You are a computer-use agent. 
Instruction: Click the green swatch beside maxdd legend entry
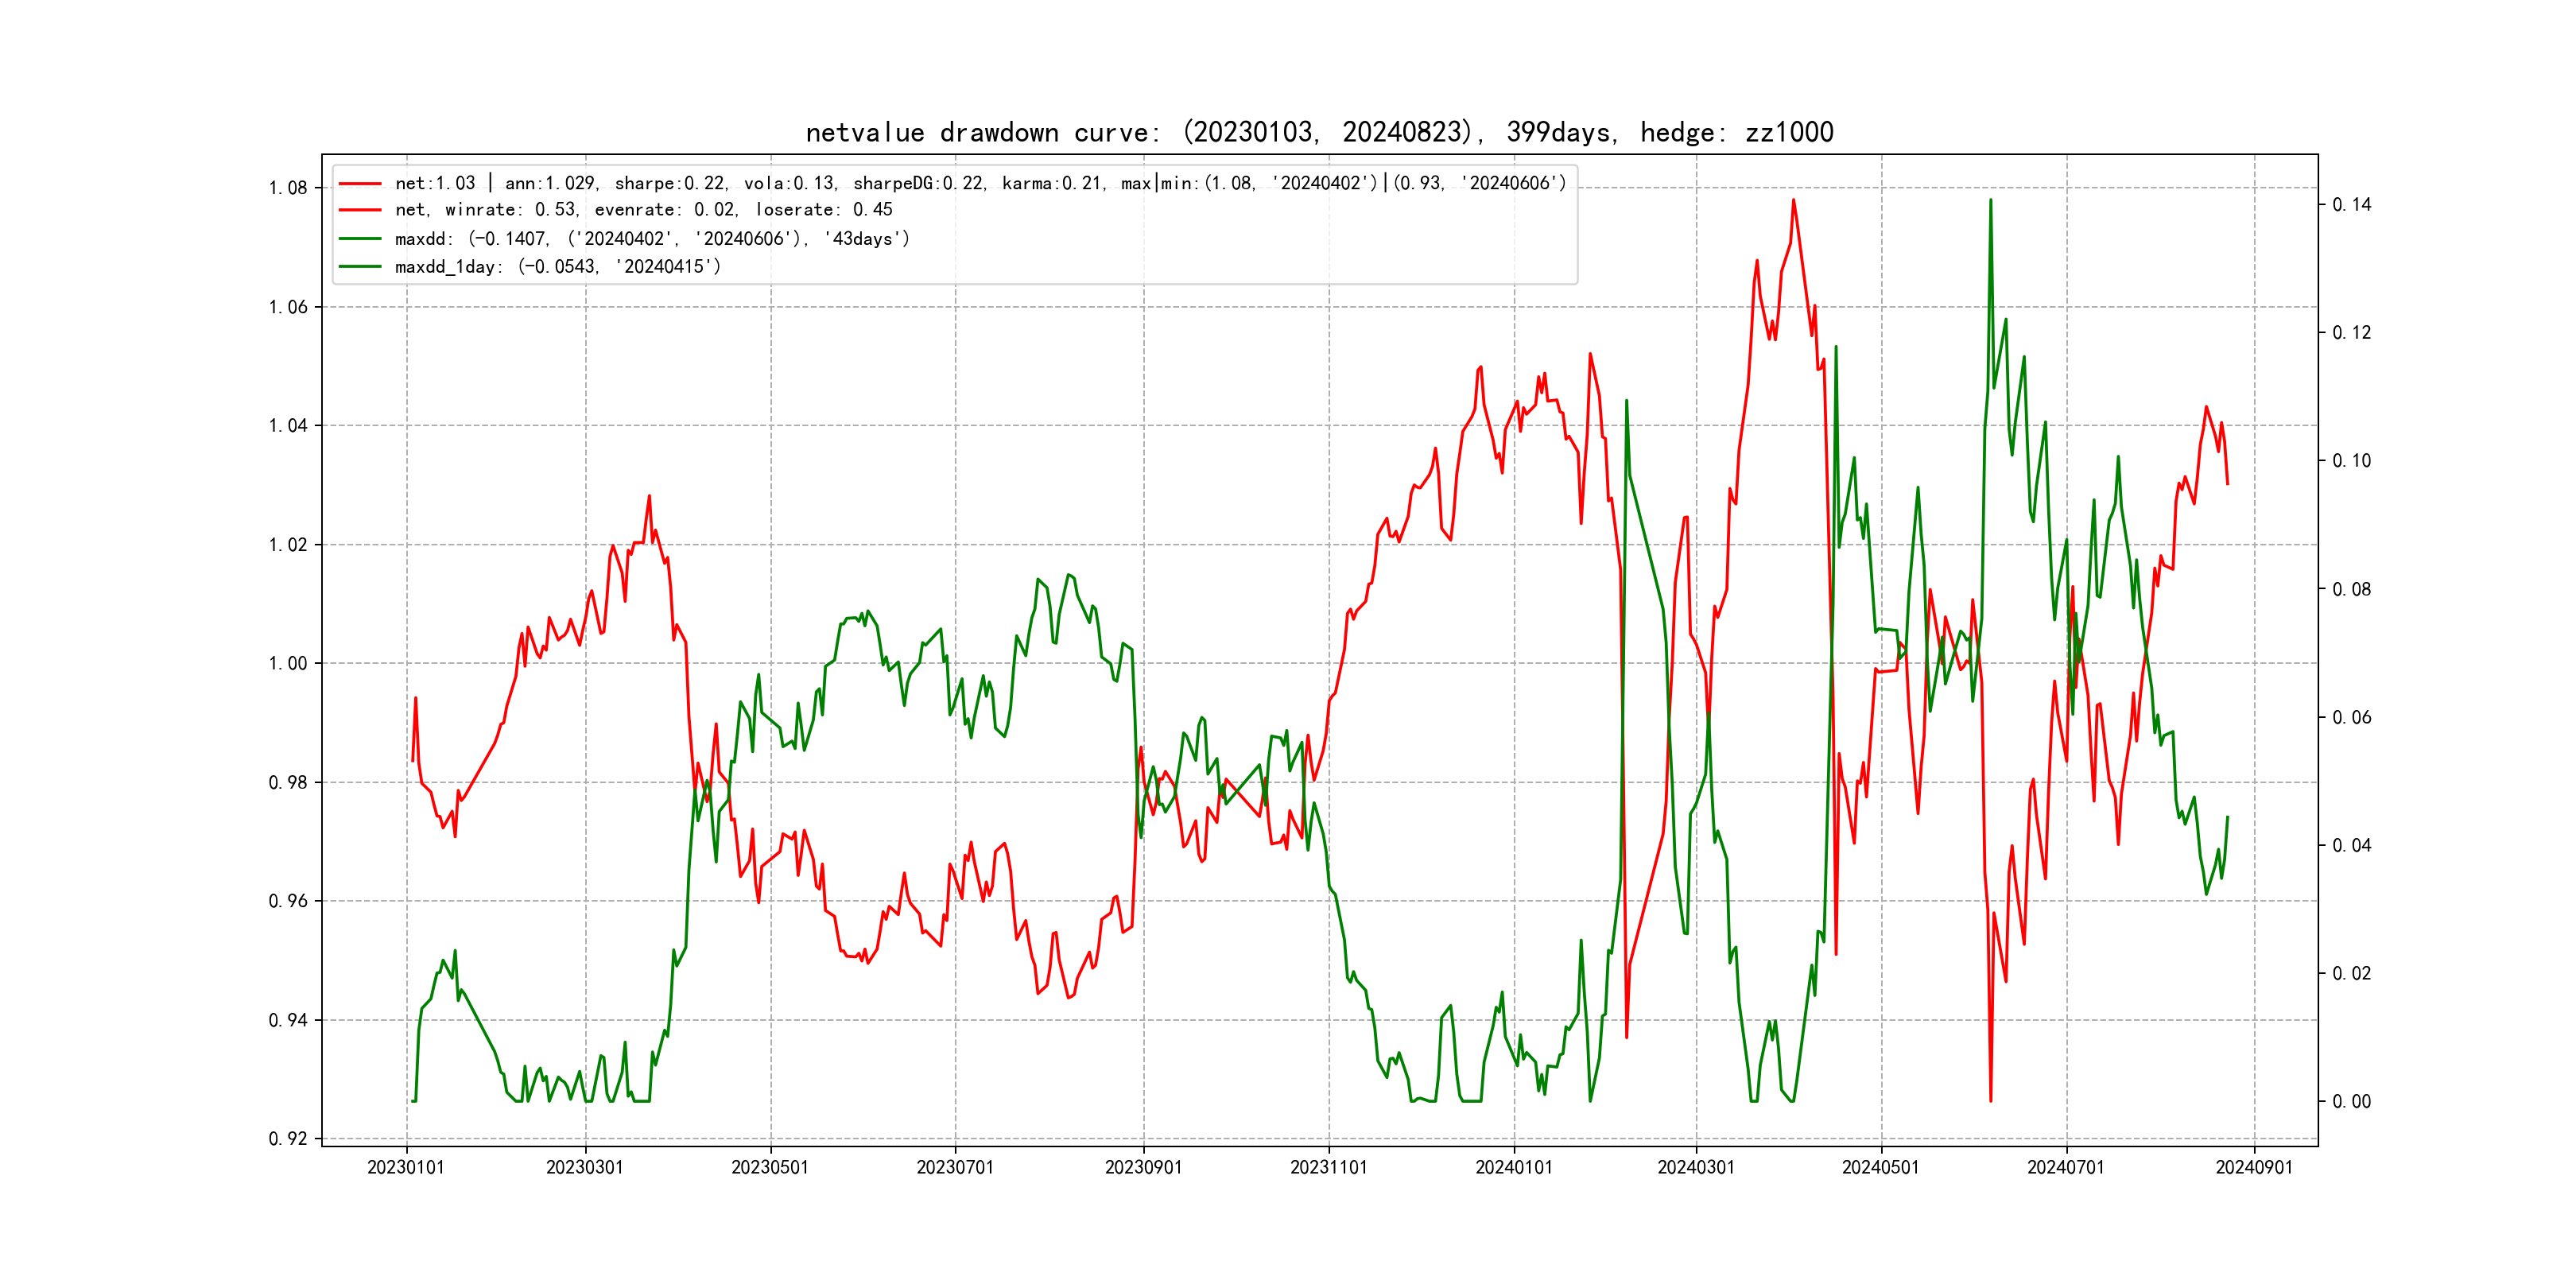pos(360,239)
